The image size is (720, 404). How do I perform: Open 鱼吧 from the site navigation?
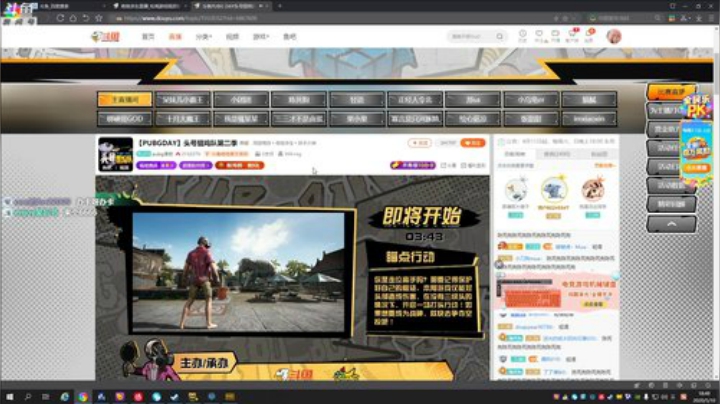(289, 36)
